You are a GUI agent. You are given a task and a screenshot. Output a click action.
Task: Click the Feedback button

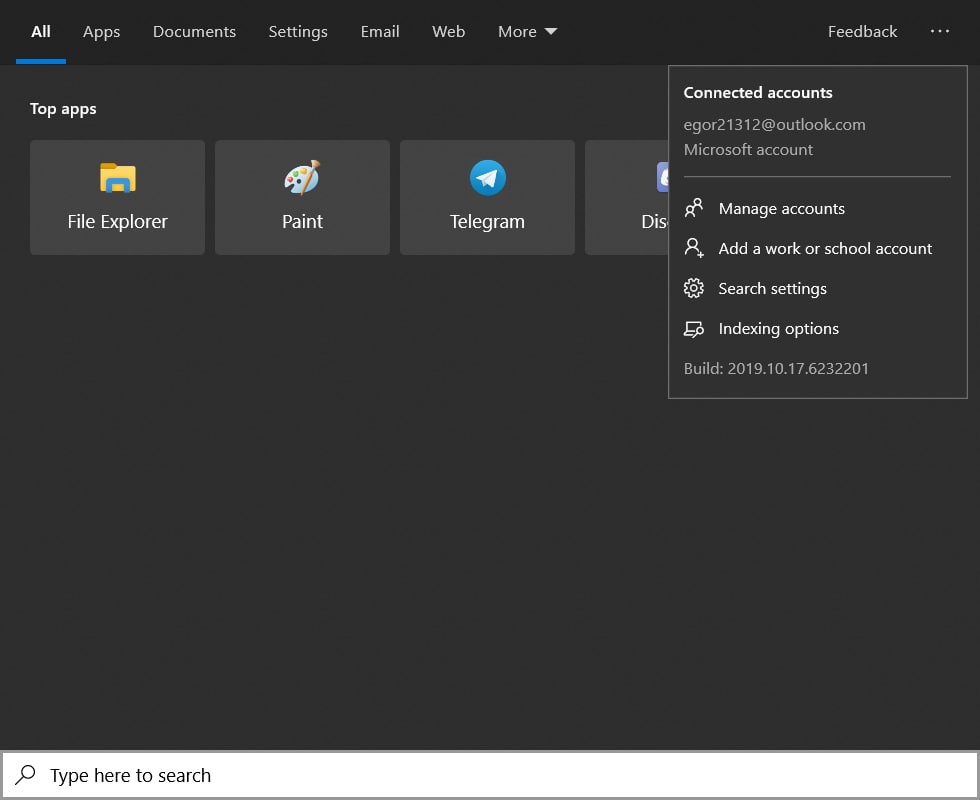pyautogui.click(x=862, y=32)
